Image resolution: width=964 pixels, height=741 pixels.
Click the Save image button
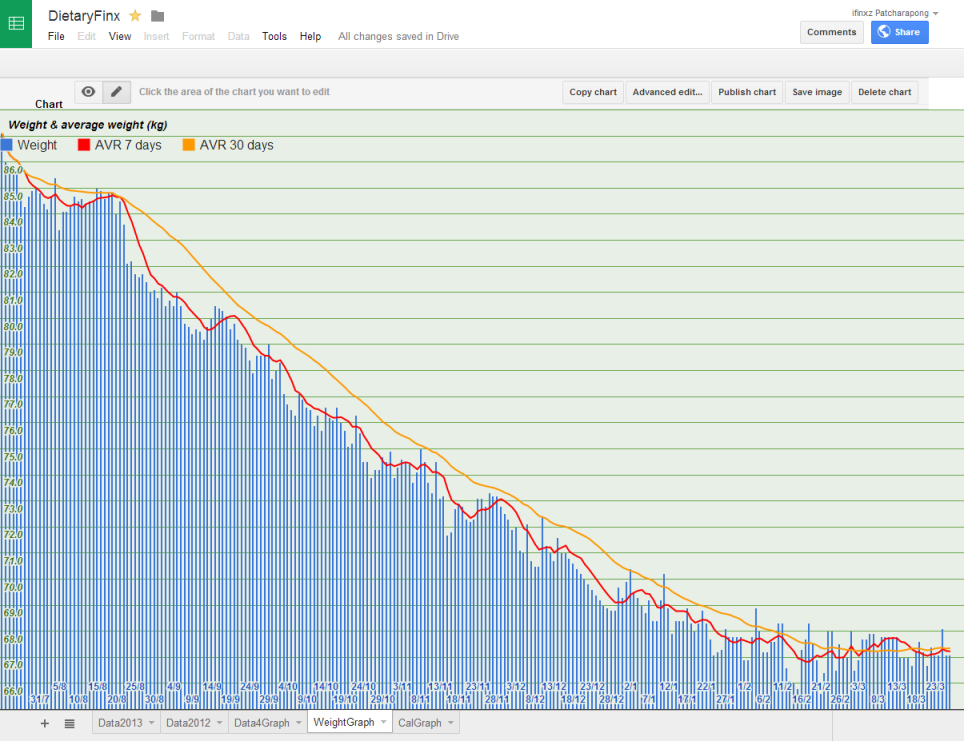click(817, 92)
